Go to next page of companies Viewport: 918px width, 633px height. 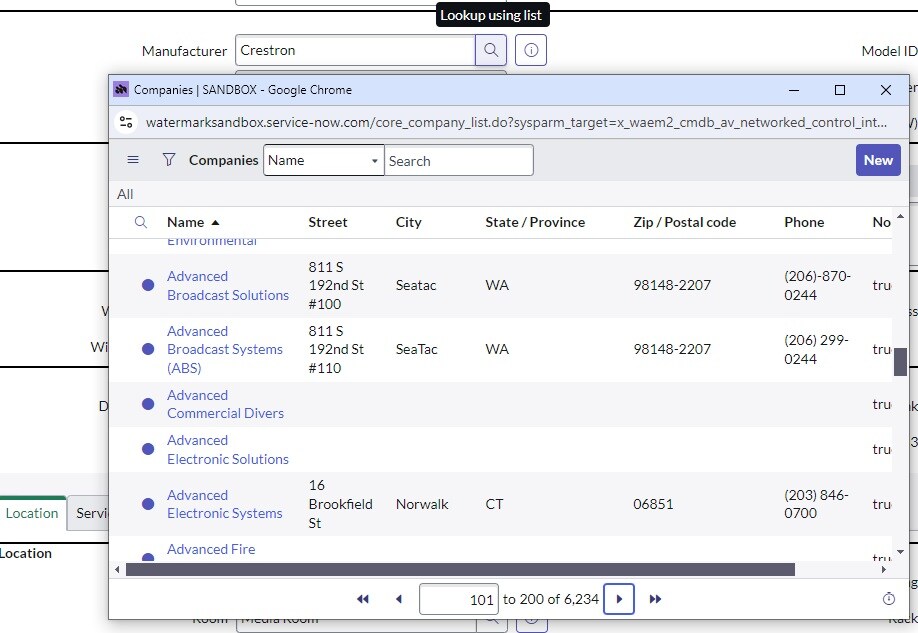[x=619, y=599]
